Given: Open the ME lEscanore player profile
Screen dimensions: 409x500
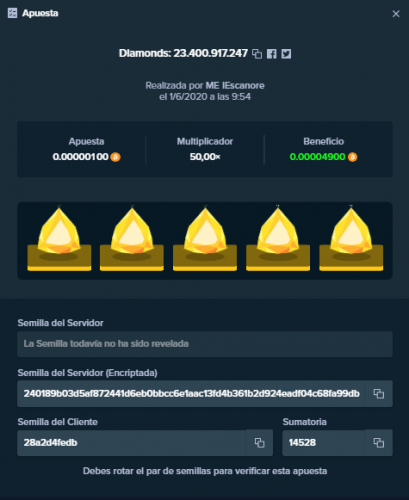Looking at the screenshot, I should (x=235, y=86).
